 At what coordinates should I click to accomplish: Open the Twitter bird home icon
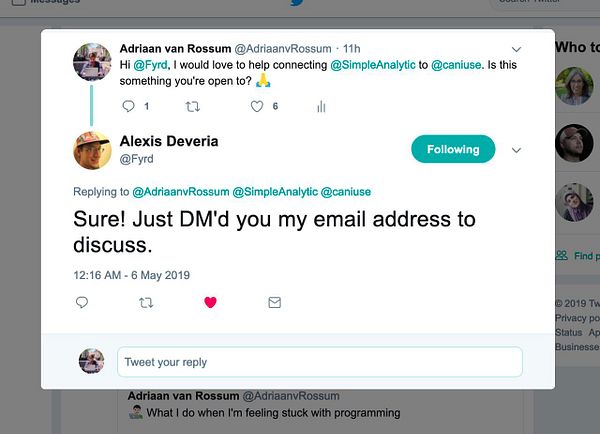coord(297,2)
